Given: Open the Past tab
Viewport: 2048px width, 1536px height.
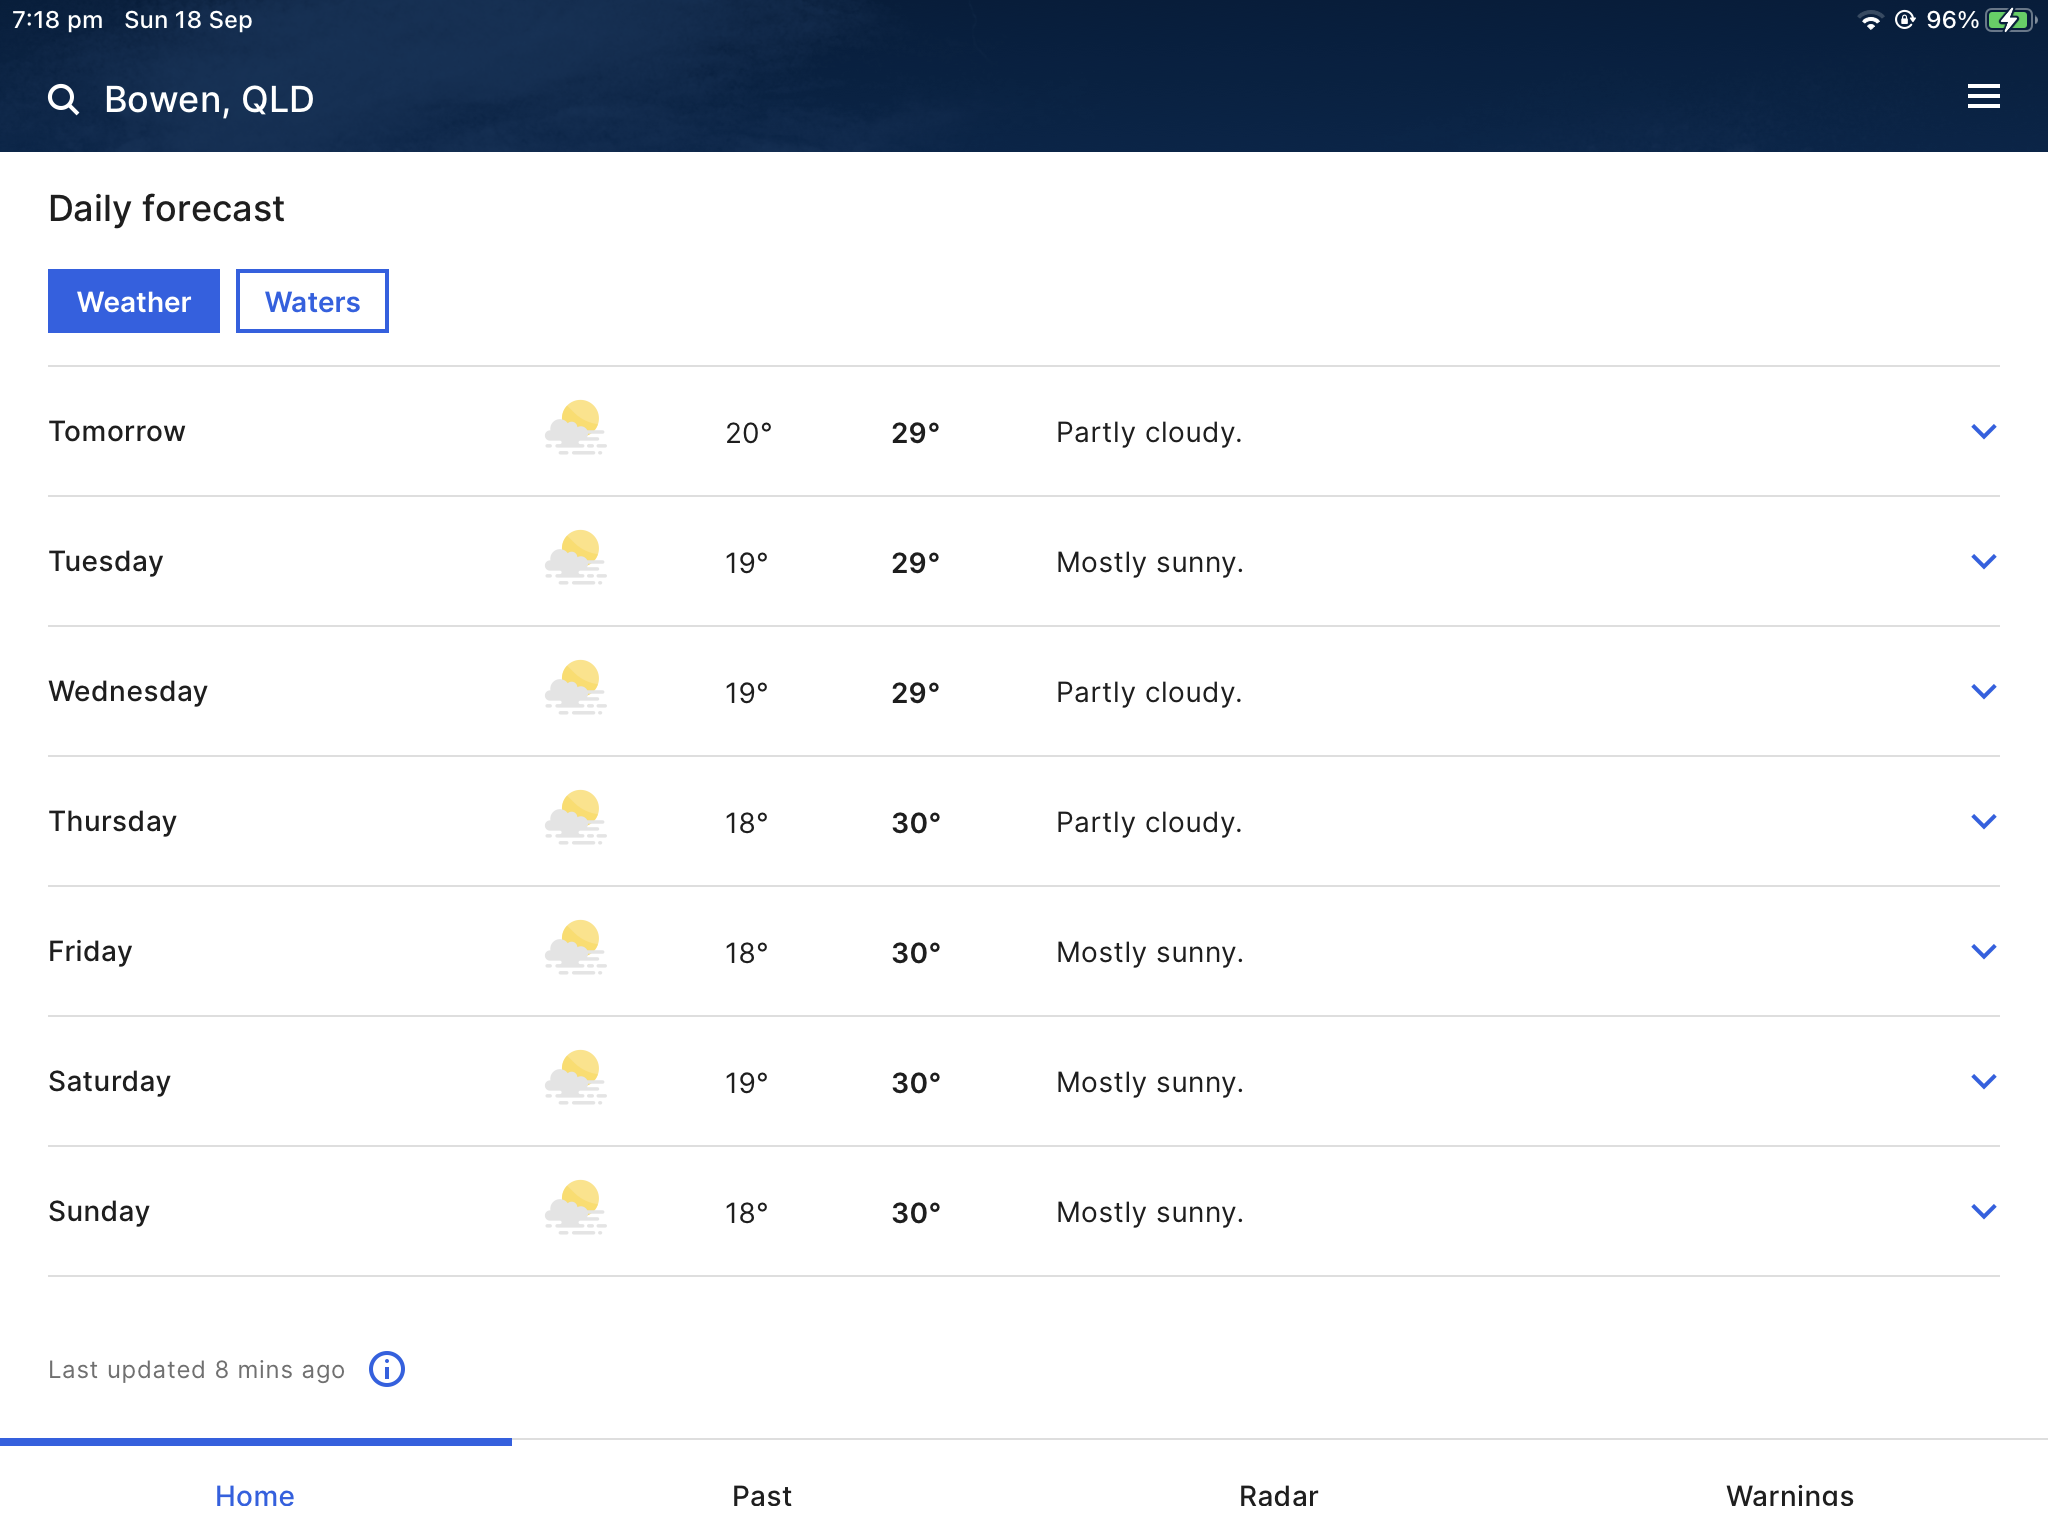Looking at the screenshot, I should (x=762, y=1495).
